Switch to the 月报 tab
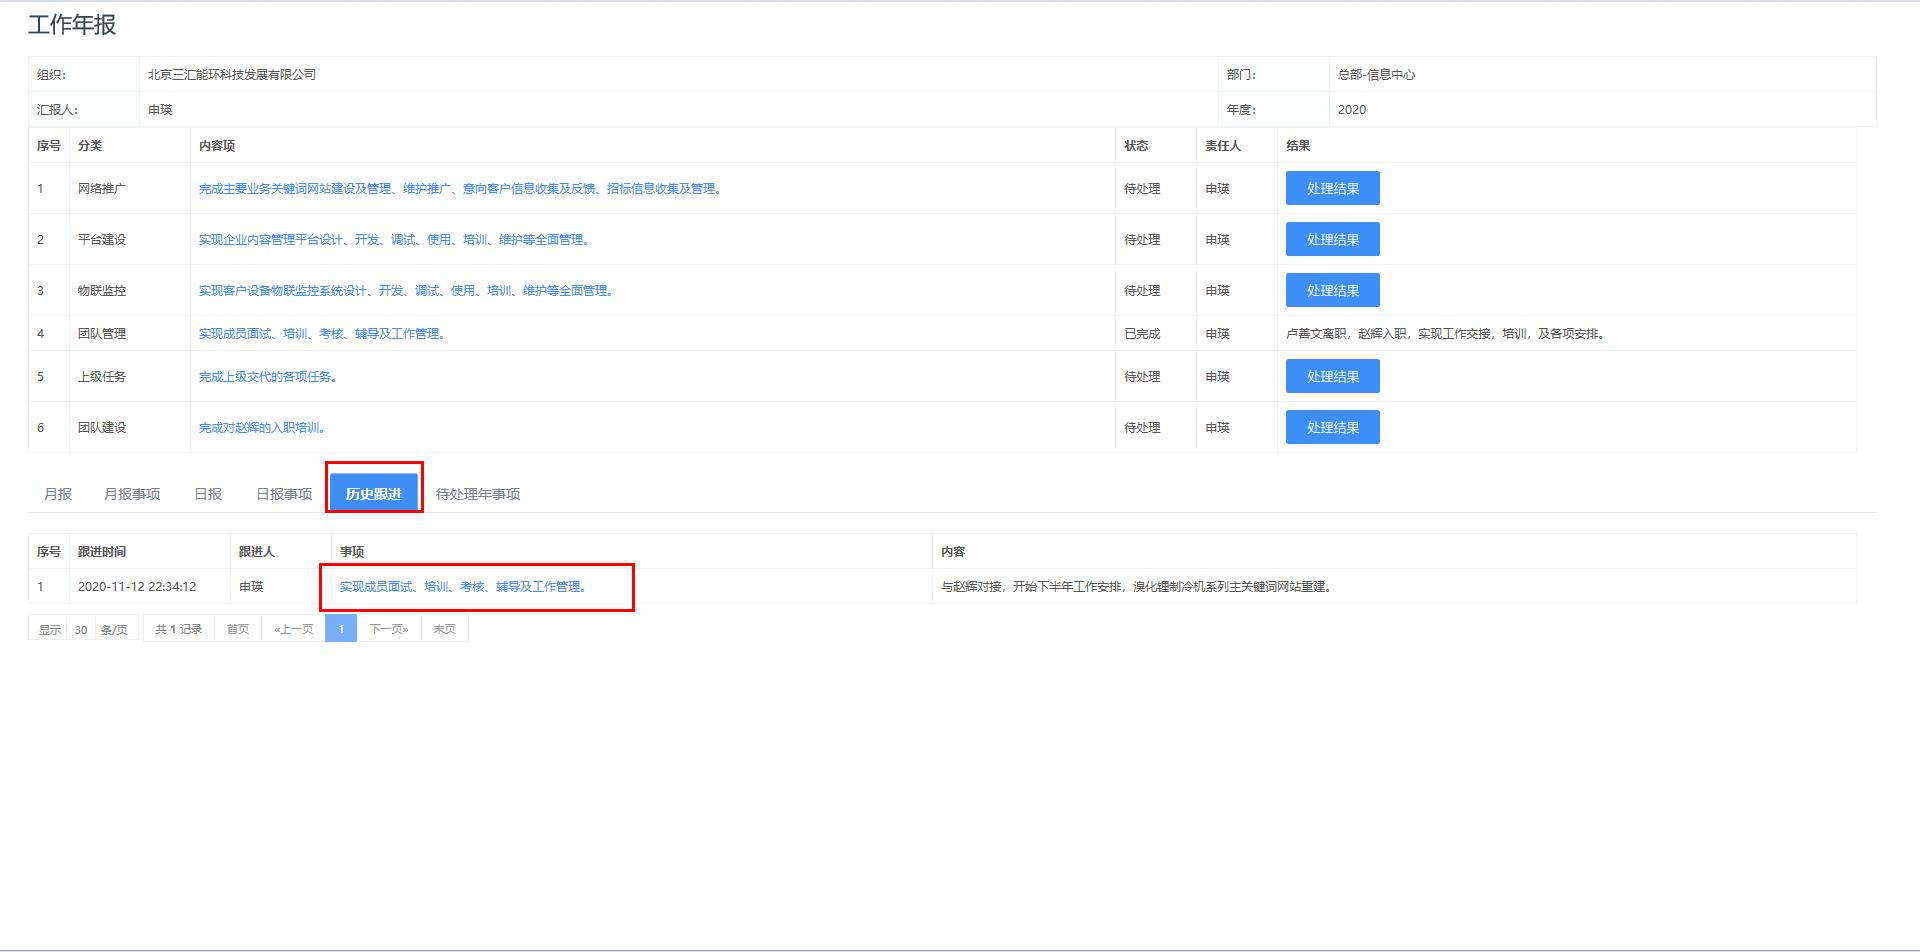1920x952 pixels. (58, 494)
